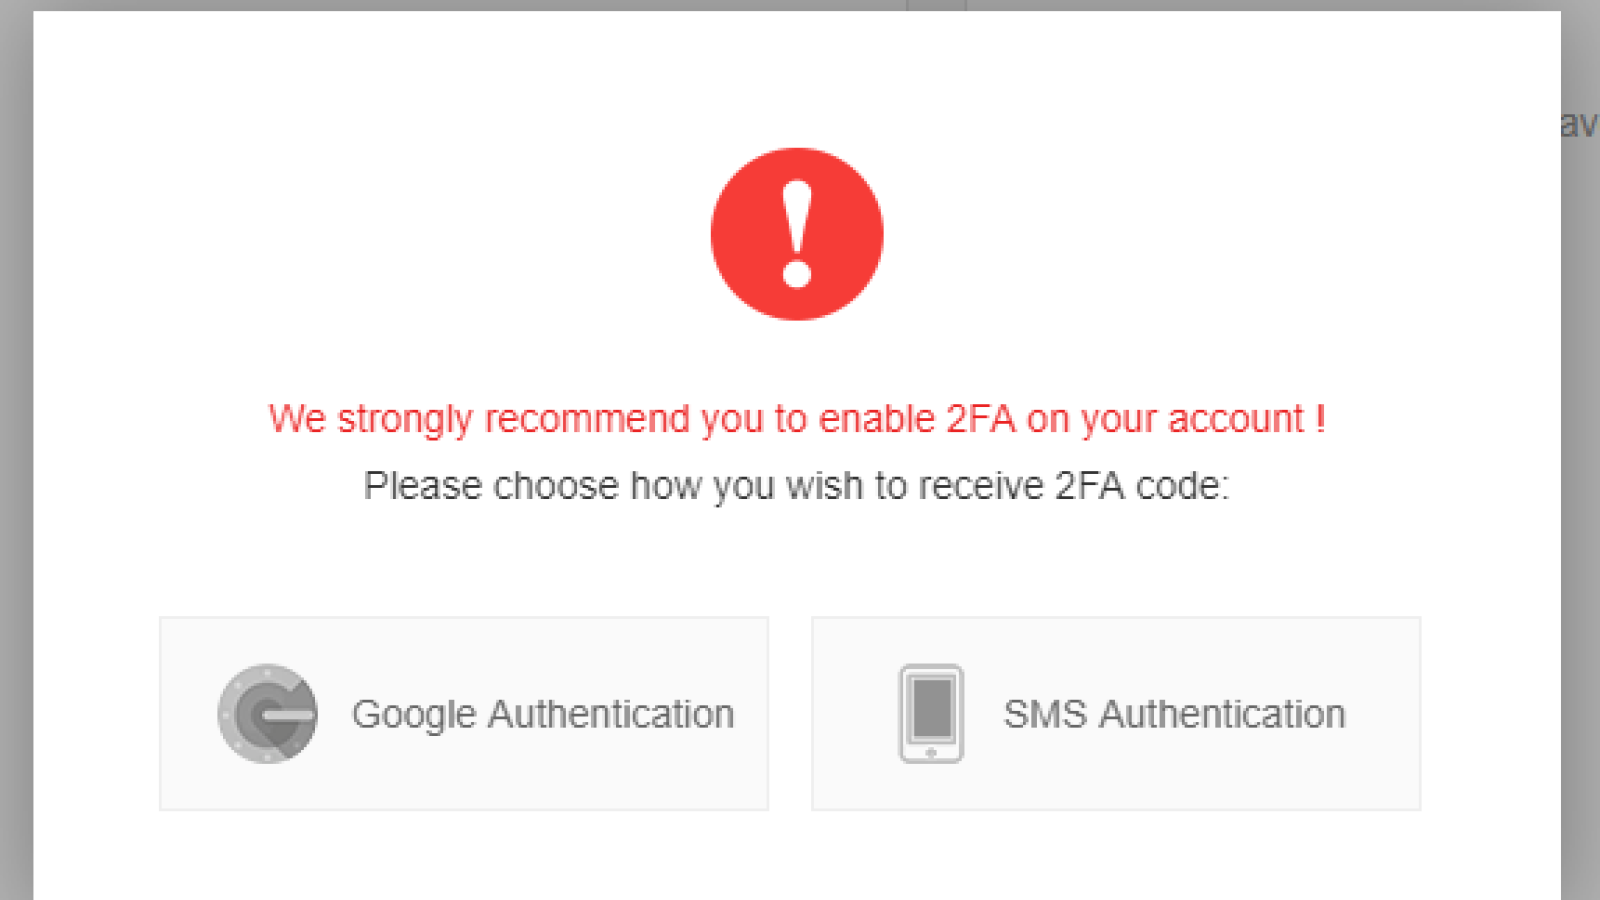Screen dimensions: 1600x900
Task: Click partially hidden 'av' text behind dialog
Action: (x=1579, y=124)
